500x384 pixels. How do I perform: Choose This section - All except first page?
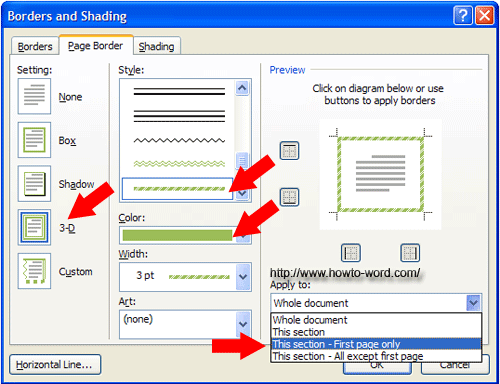click(x=376, y=356)
